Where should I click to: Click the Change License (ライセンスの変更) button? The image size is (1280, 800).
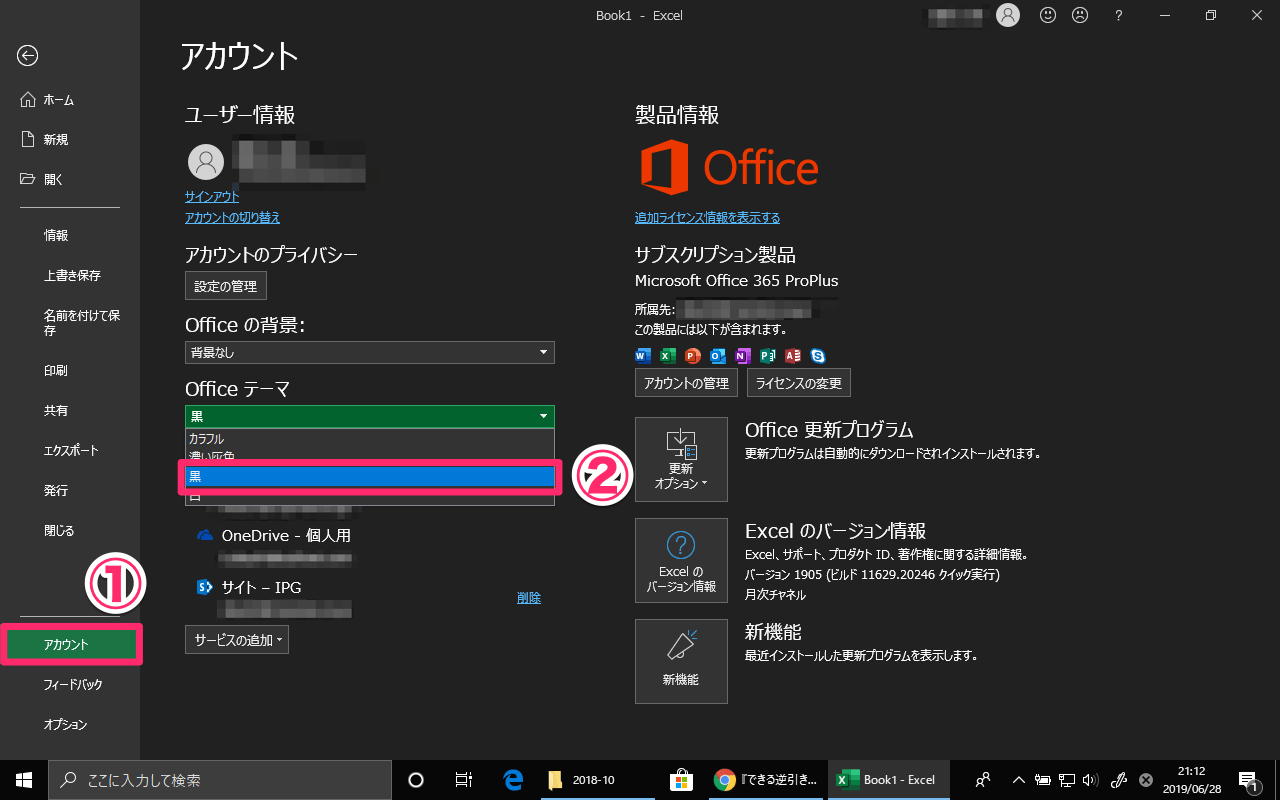click(x=799, y=383)
